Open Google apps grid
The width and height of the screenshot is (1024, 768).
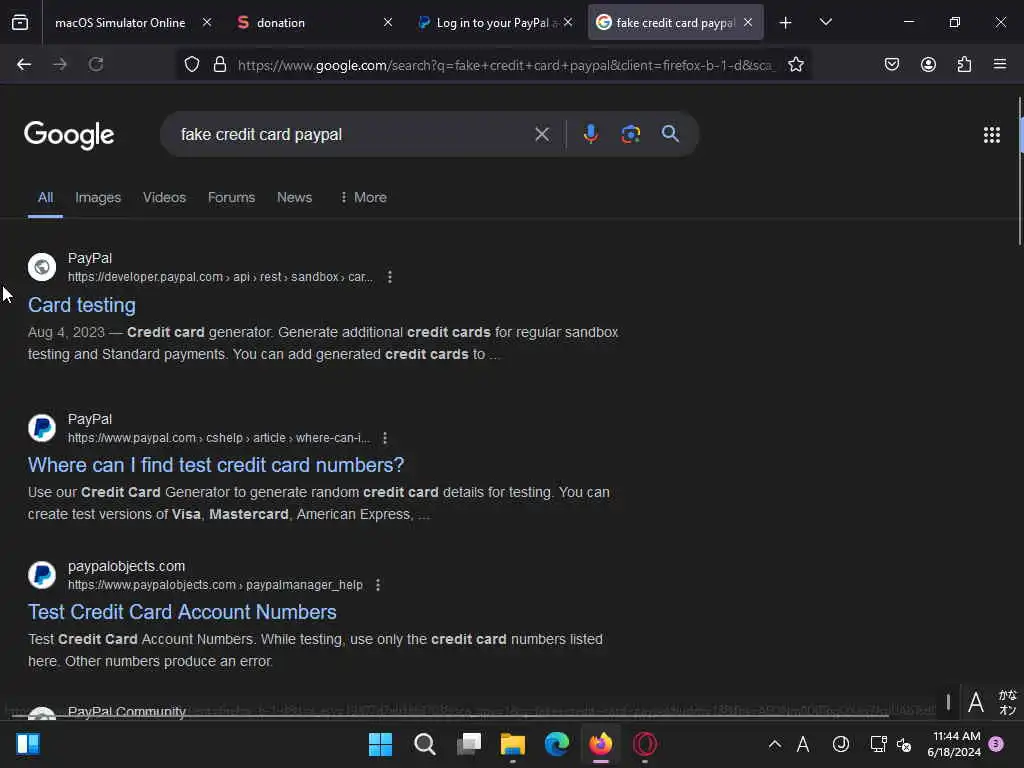tap(991, 135)
